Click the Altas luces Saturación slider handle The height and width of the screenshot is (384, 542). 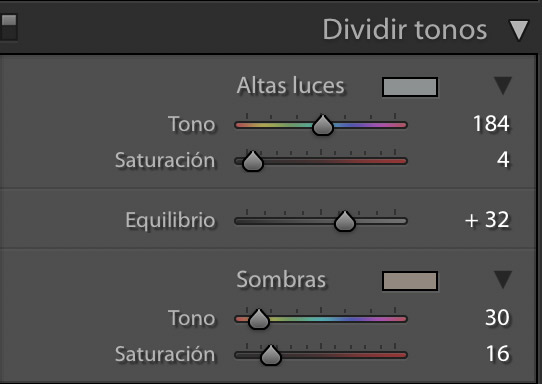(253, 161)
